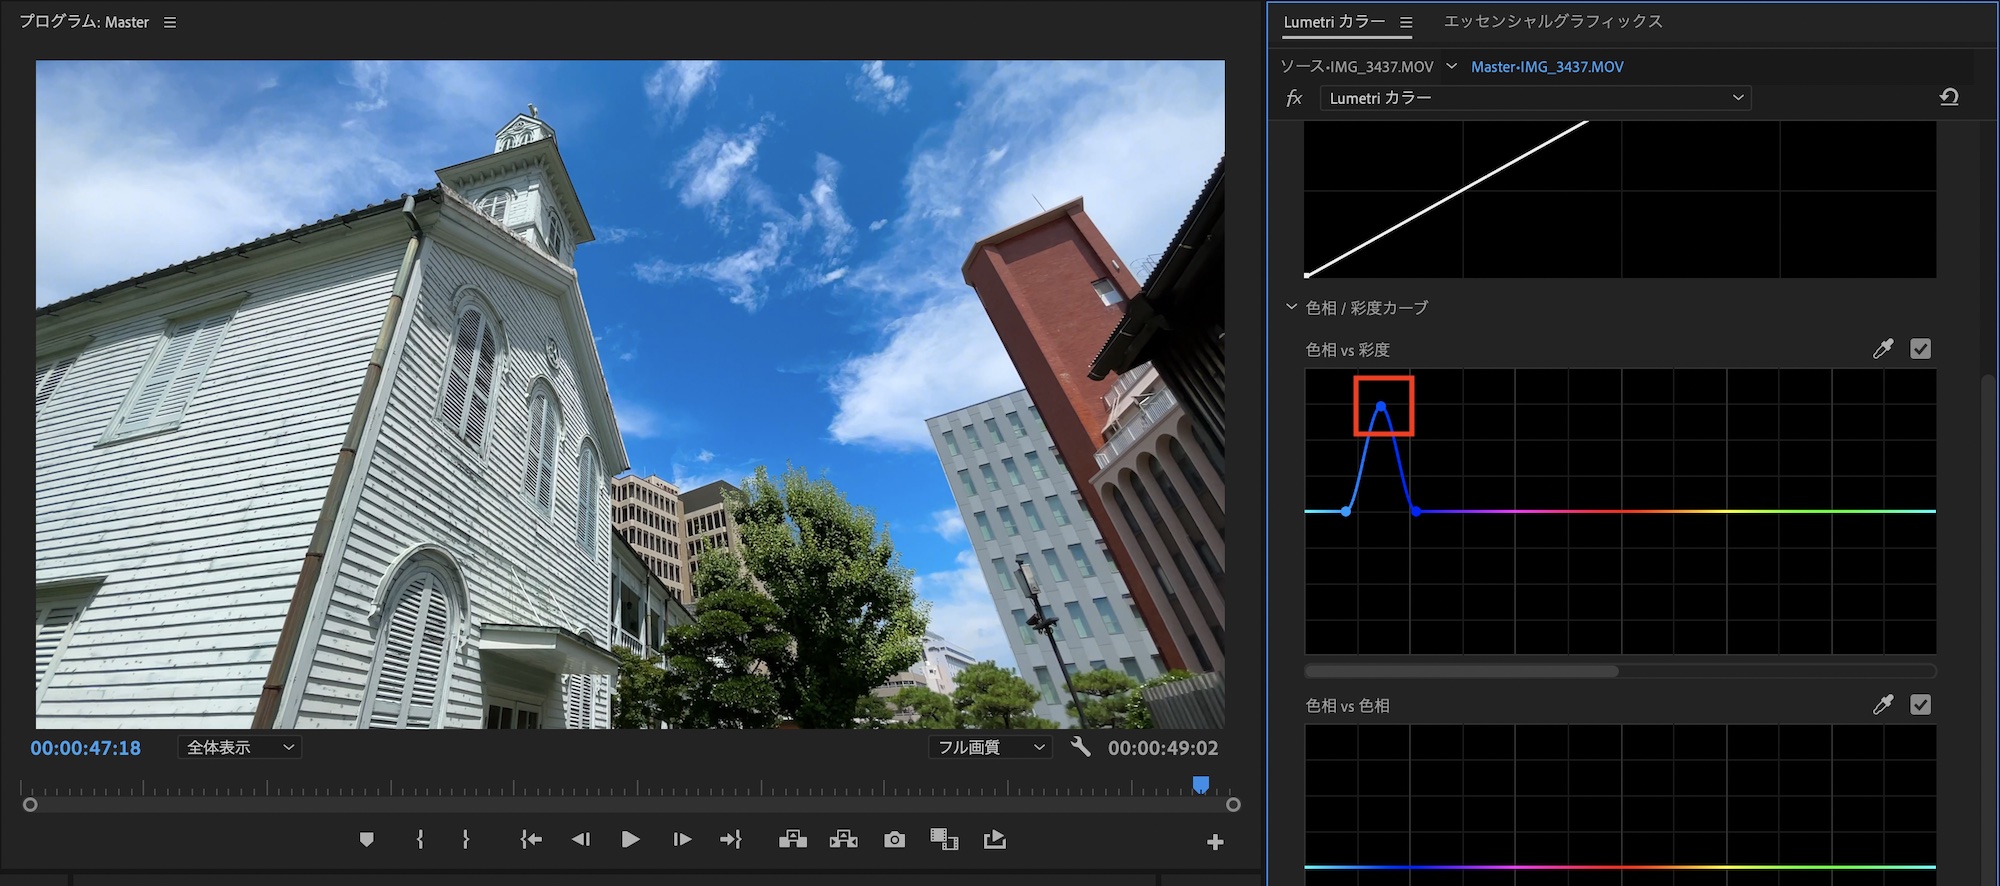The height and width of the screenshot is (886, 2000).
Task: Toggle the 色相 vs 色相 checkbox
Action: (x=1920, y=705)
